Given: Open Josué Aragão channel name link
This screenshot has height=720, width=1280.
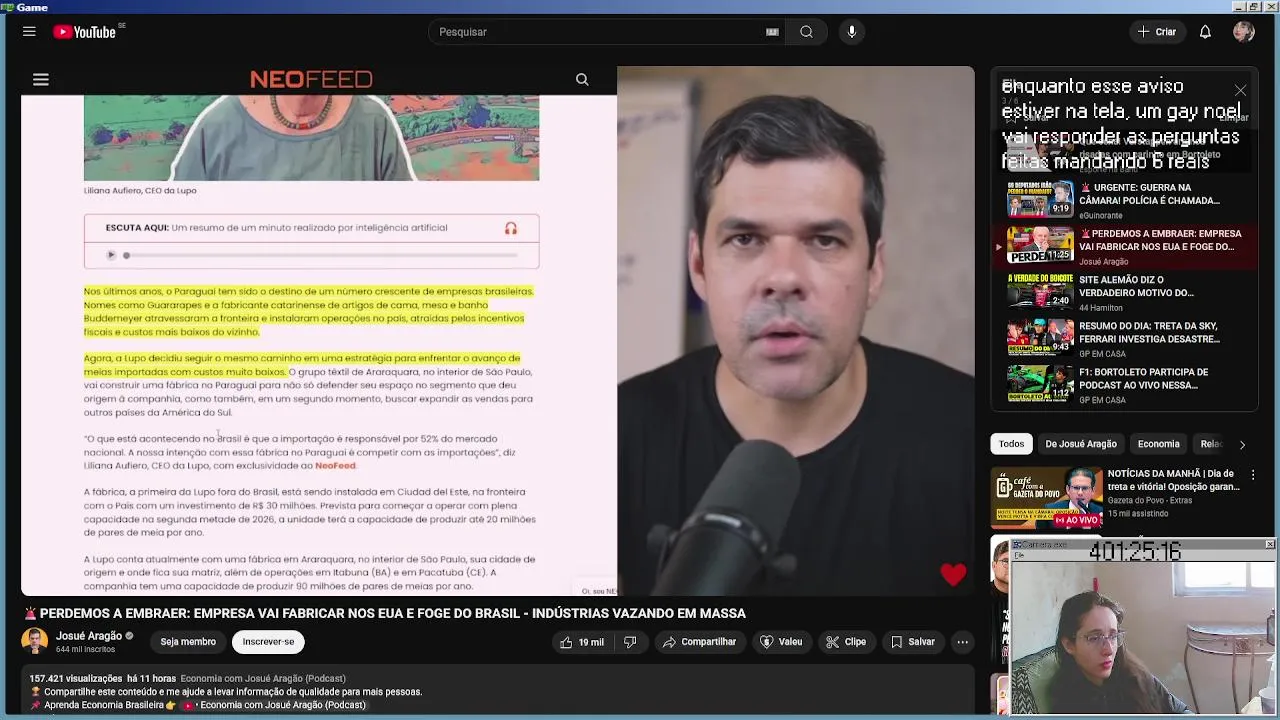Looking at the screenshot, I should (89, 636).
